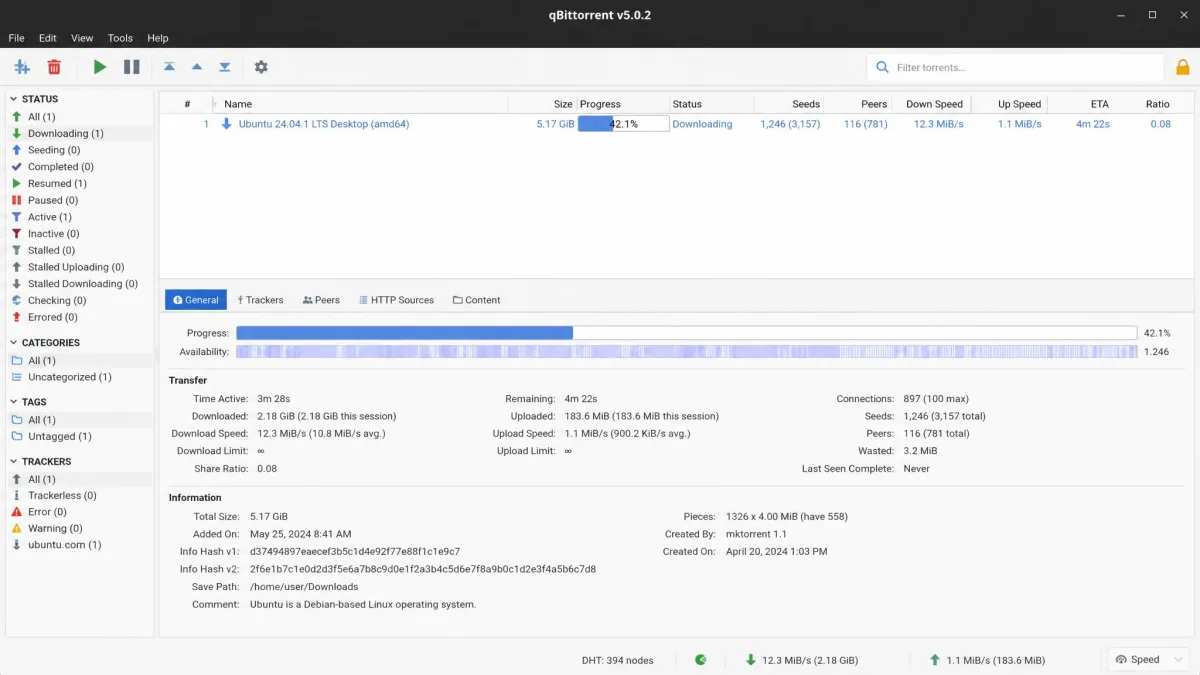Click the Info Hash v1 value
Screen dimensions: 1200x675
tap(355, 552)
